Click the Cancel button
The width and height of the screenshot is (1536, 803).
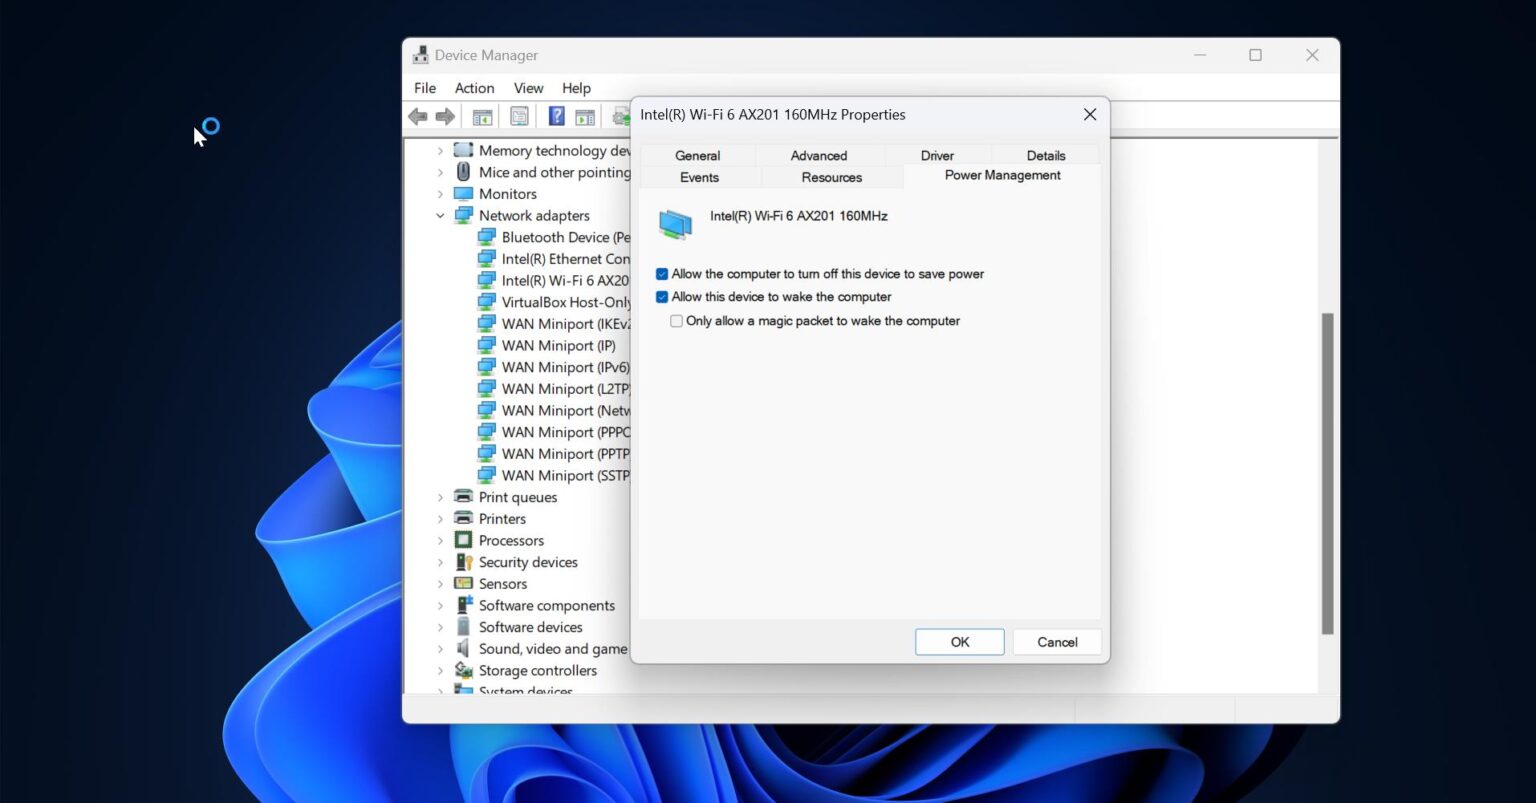[x=1056, y=641]
